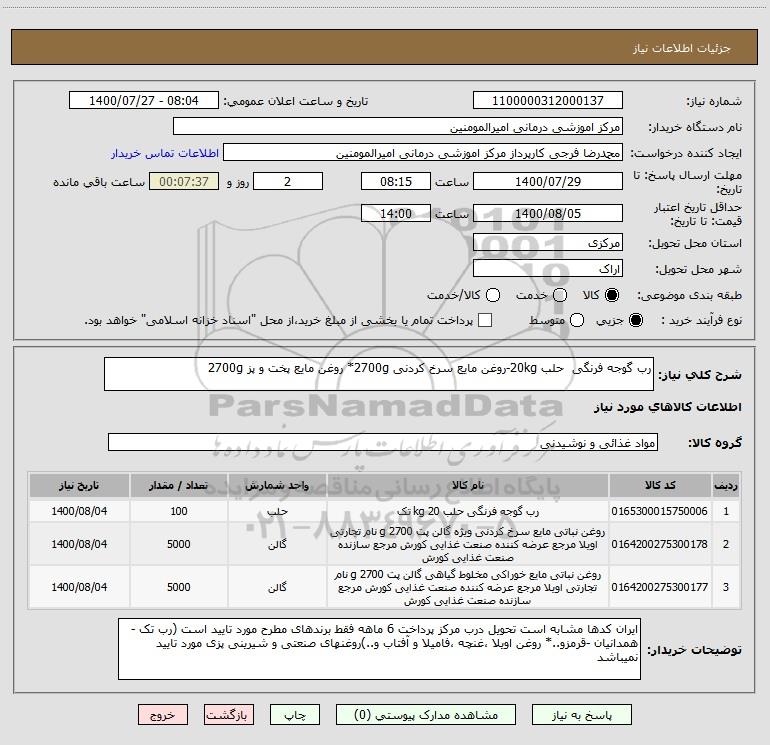Open مشاهده مدارک پیوستی (0) button
The image size is (770, 745).
click(x=426, y=715)
